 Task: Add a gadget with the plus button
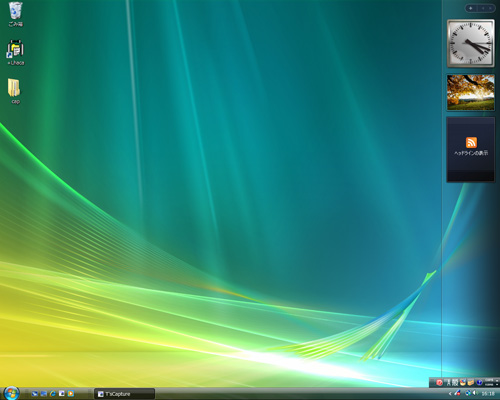(x=471, y=8)
